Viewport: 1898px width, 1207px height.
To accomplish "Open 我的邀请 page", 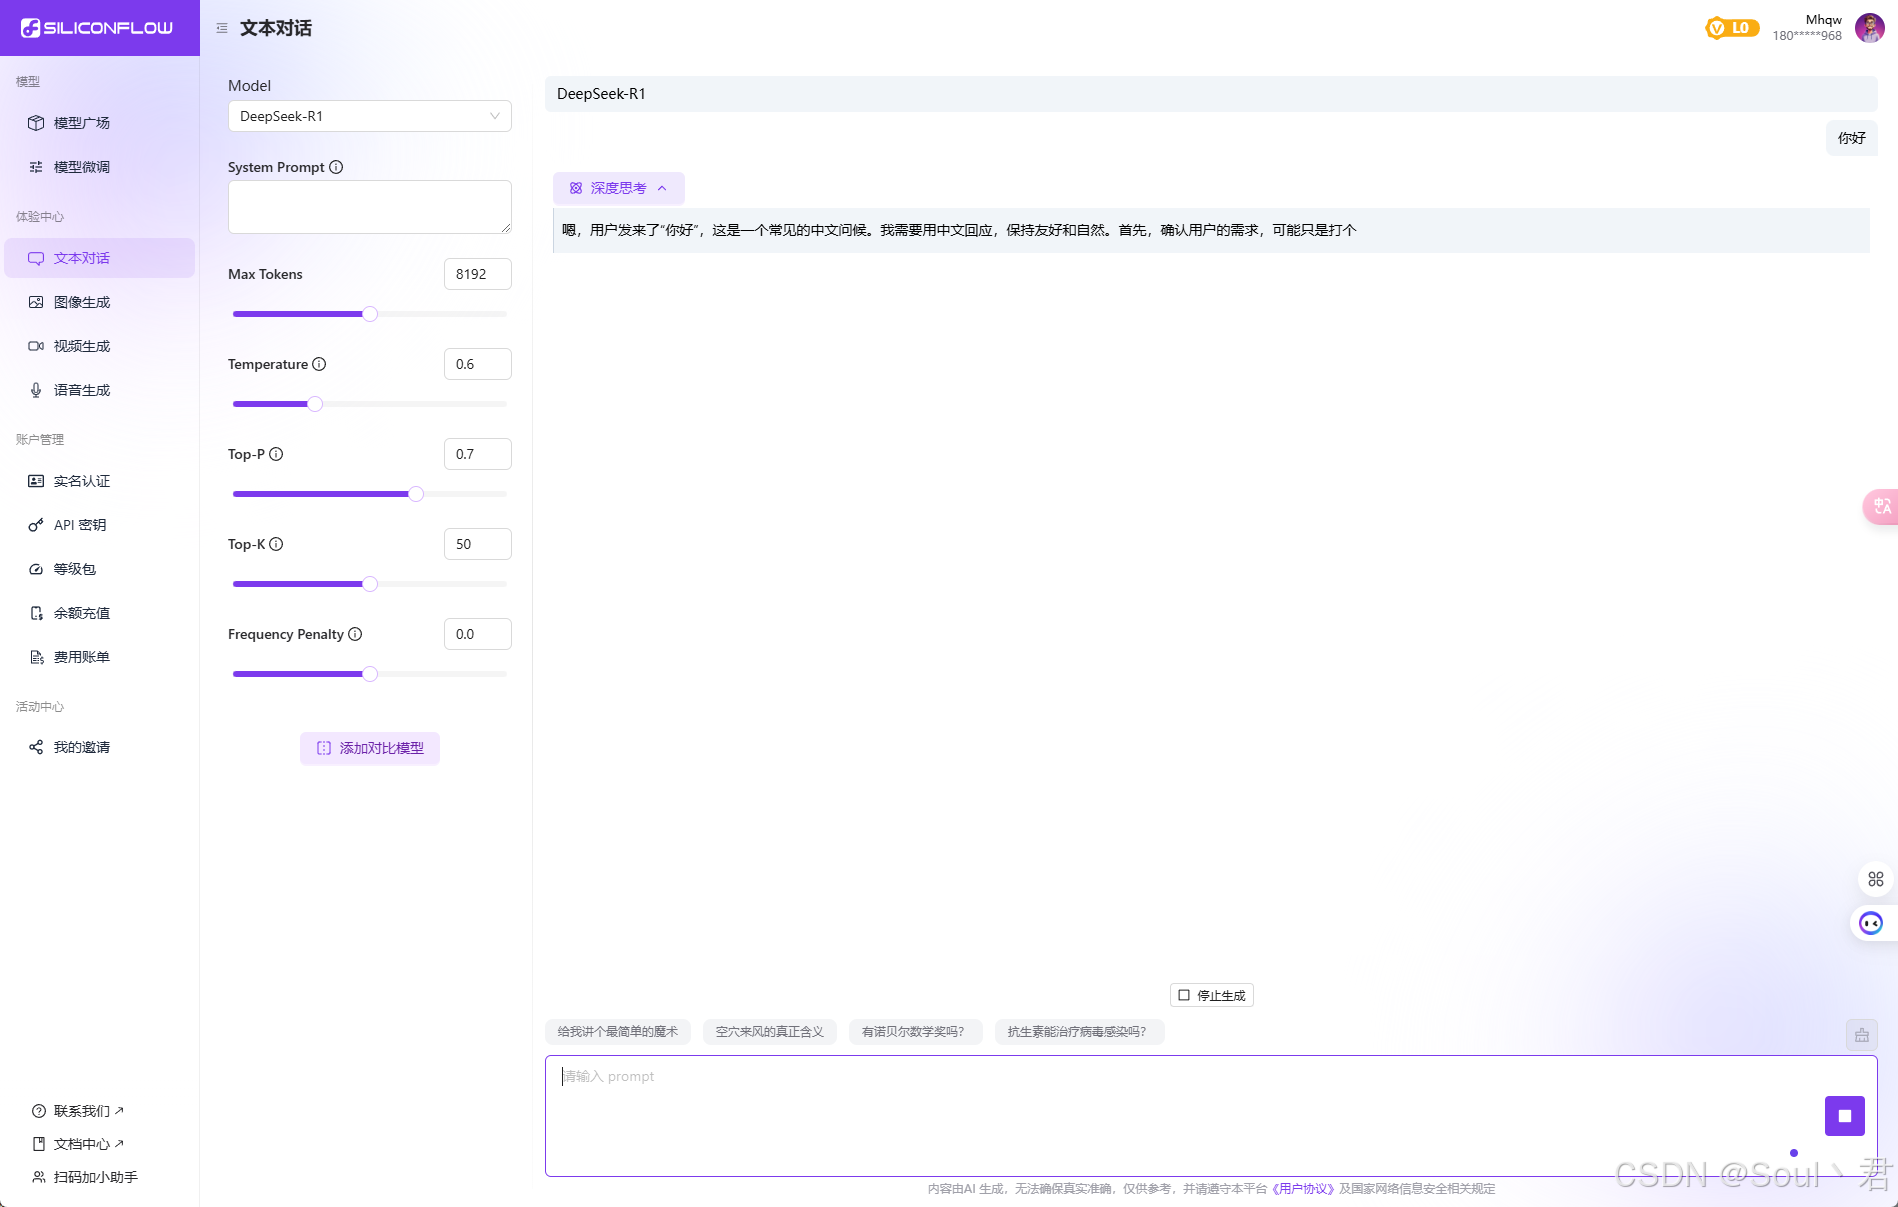I will [99, 747].
